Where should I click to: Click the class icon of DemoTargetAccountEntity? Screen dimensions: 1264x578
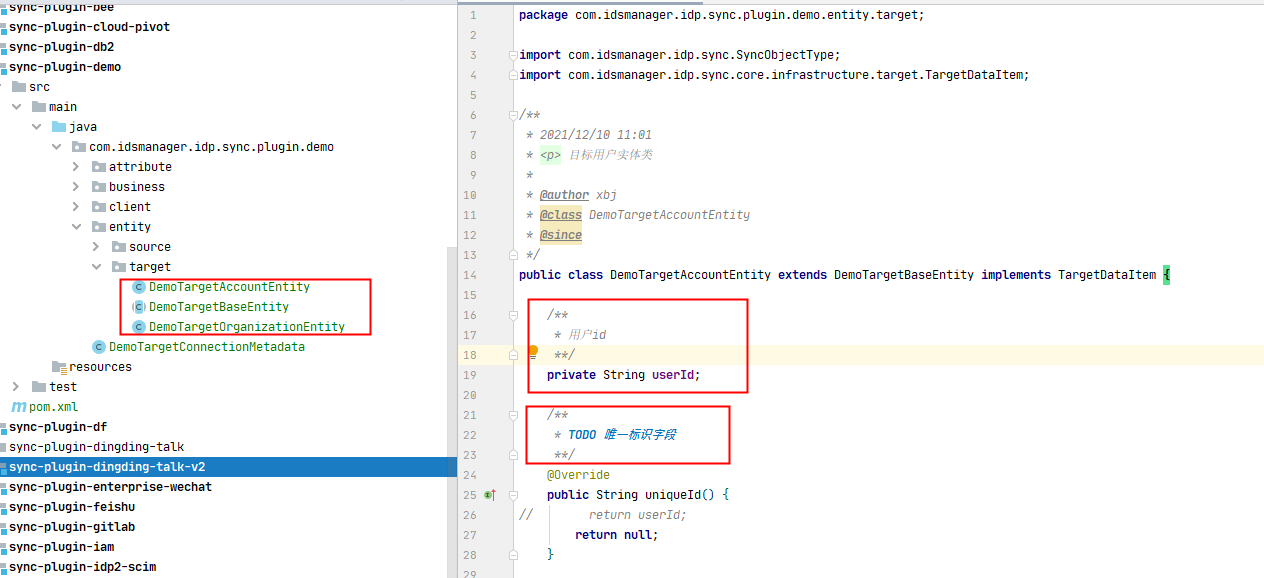138,287
